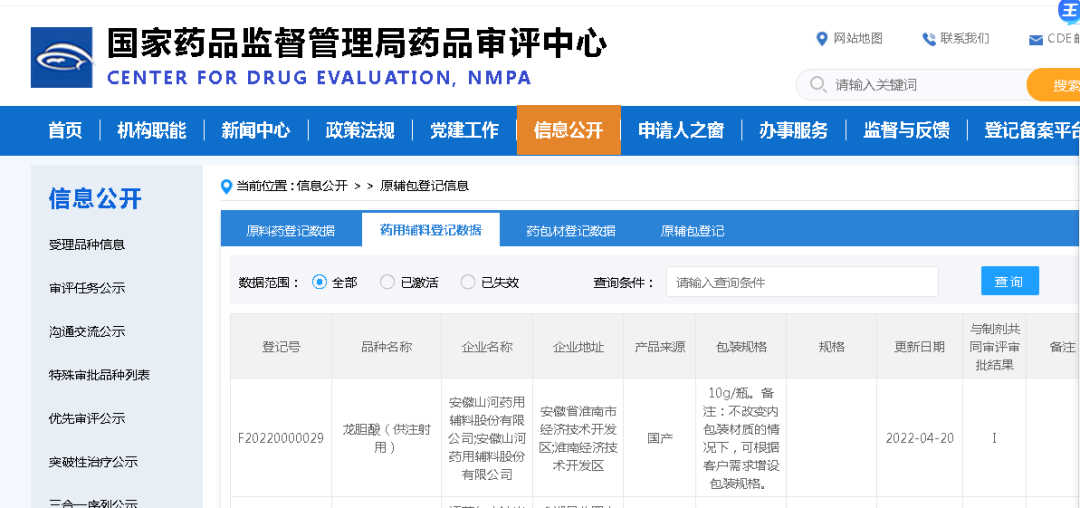The image size is (1080, 508).
Task: Click the CDE mail envelope icon
Action: coord(1035,40)
